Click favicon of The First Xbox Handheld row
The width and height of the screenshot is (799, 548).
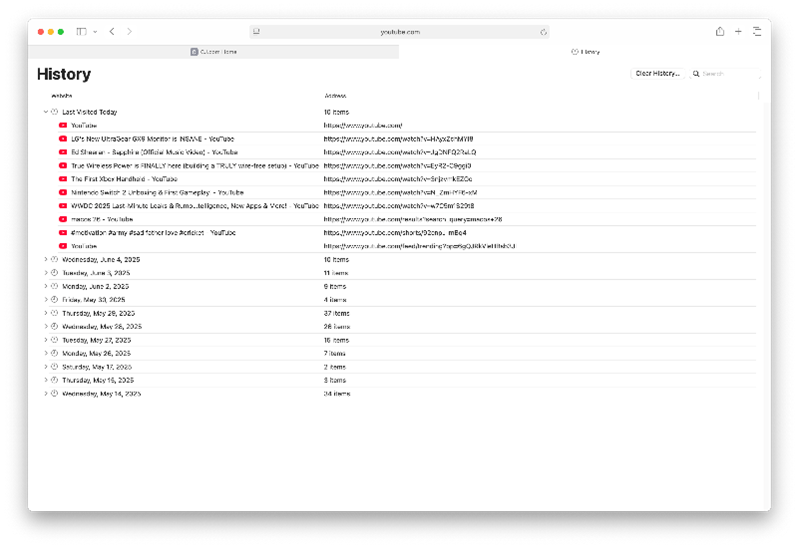coord(63,179)
